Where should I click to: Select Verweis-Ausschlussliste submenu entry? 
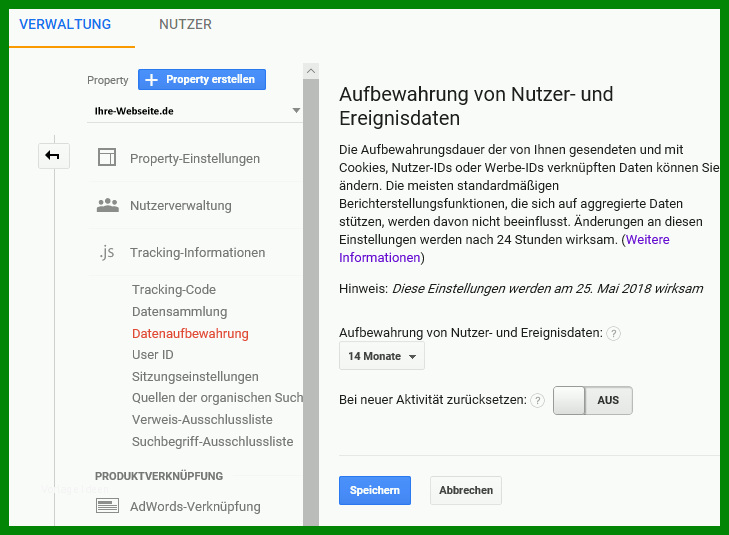[x=202, y=419]
